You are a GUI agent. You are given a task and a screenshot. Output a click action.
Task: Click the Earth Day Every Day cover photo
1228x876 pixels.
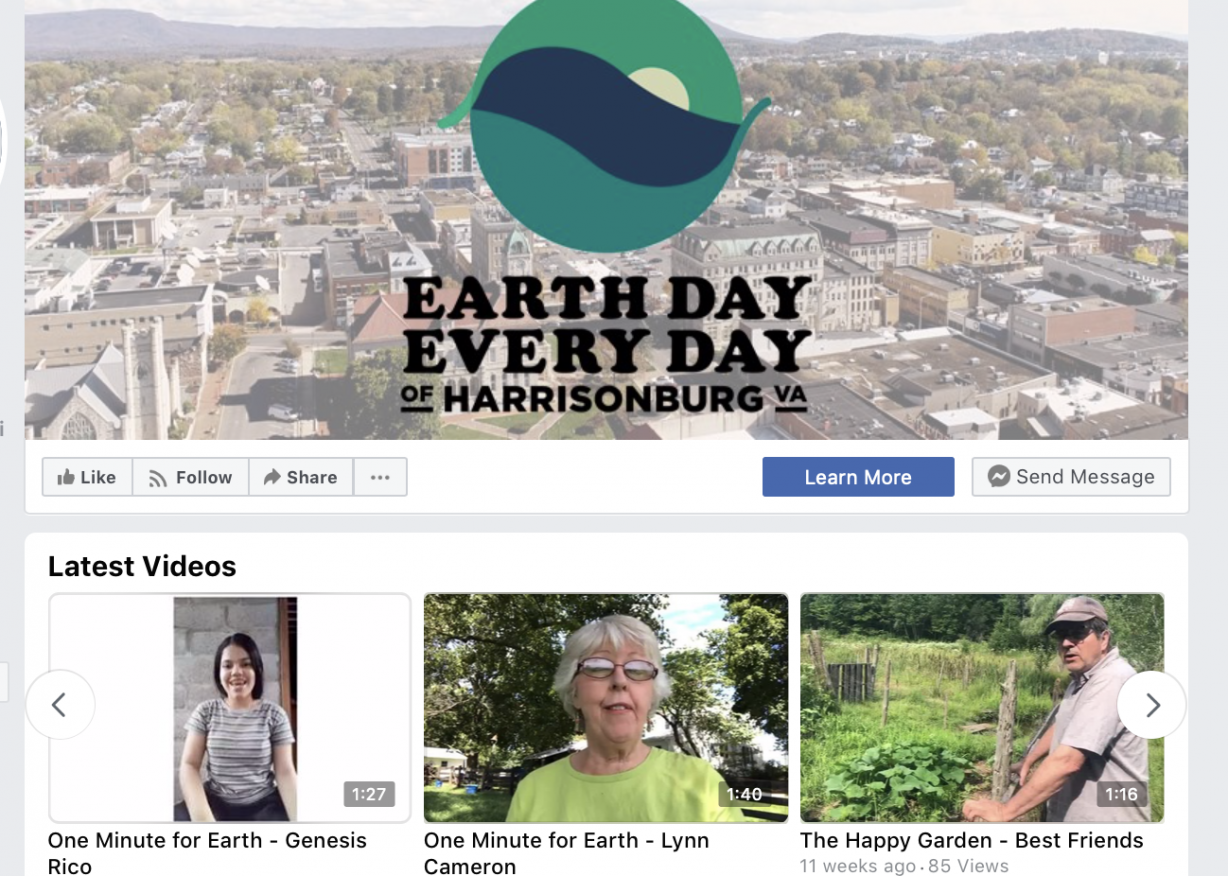tap(606, 220)
